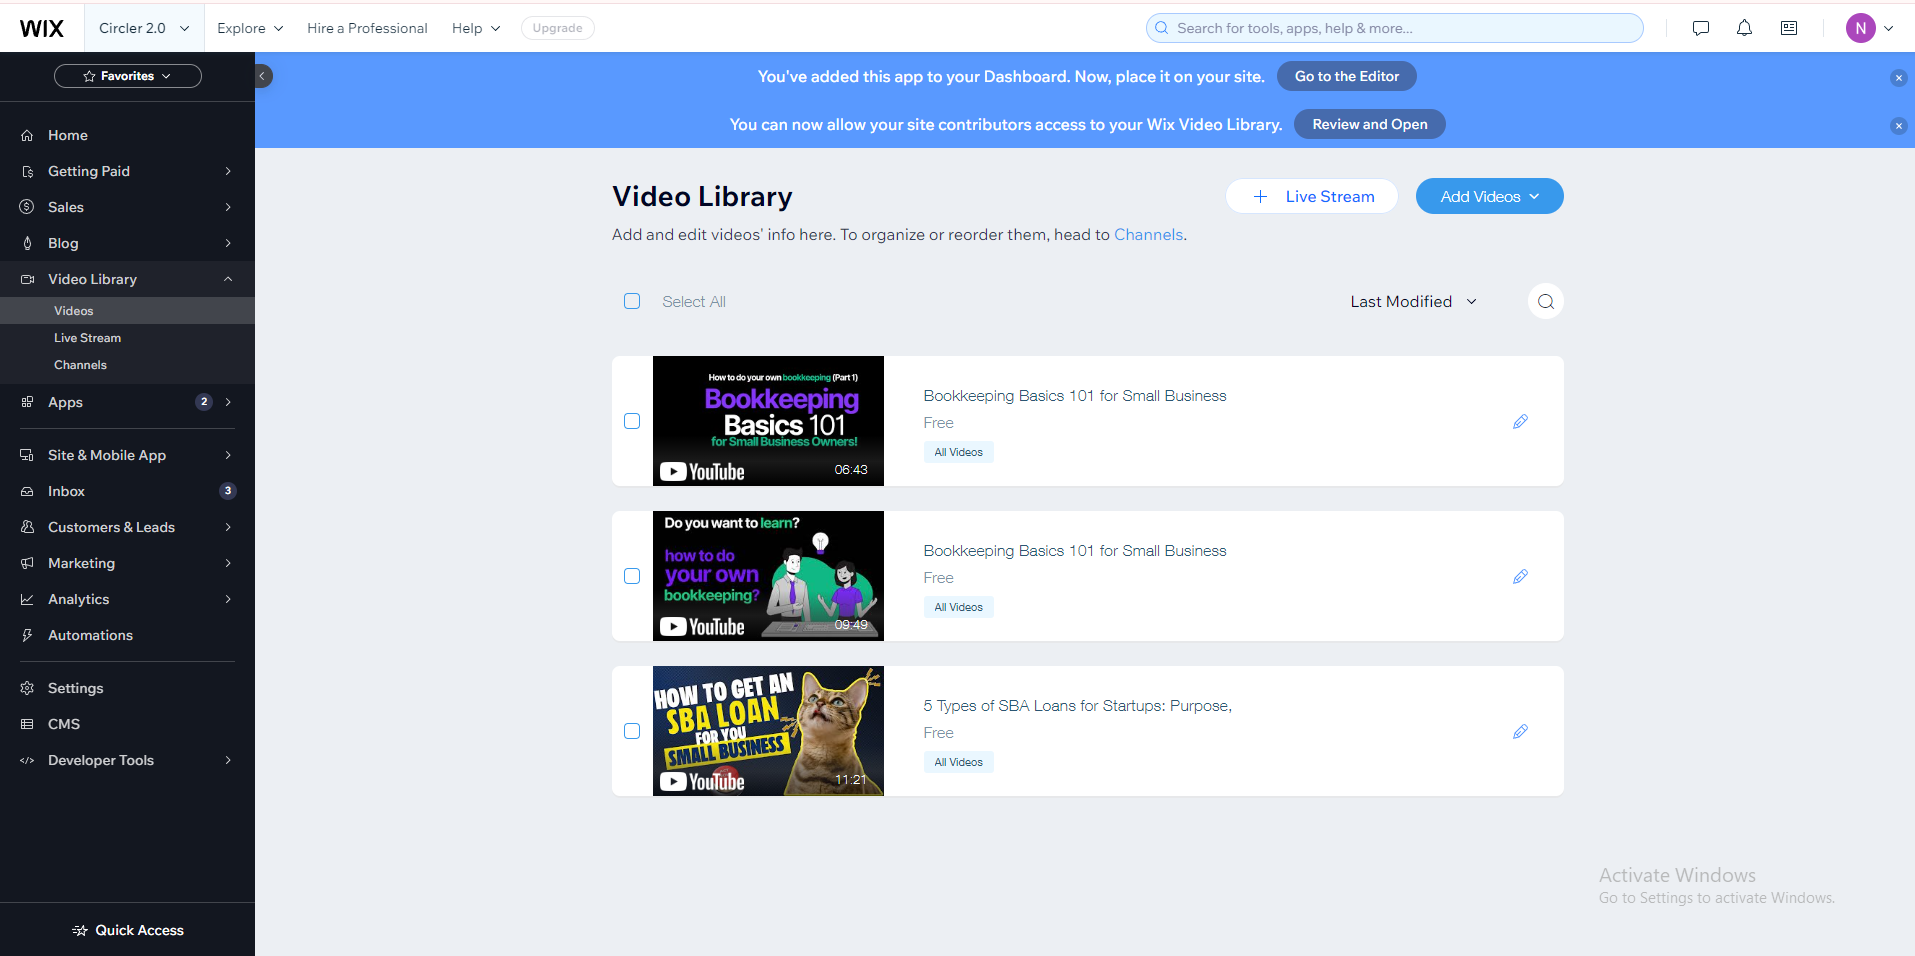Click the Blog pen icon
Viewport: 1915px width, 956px height.
(x=27, y=243)
